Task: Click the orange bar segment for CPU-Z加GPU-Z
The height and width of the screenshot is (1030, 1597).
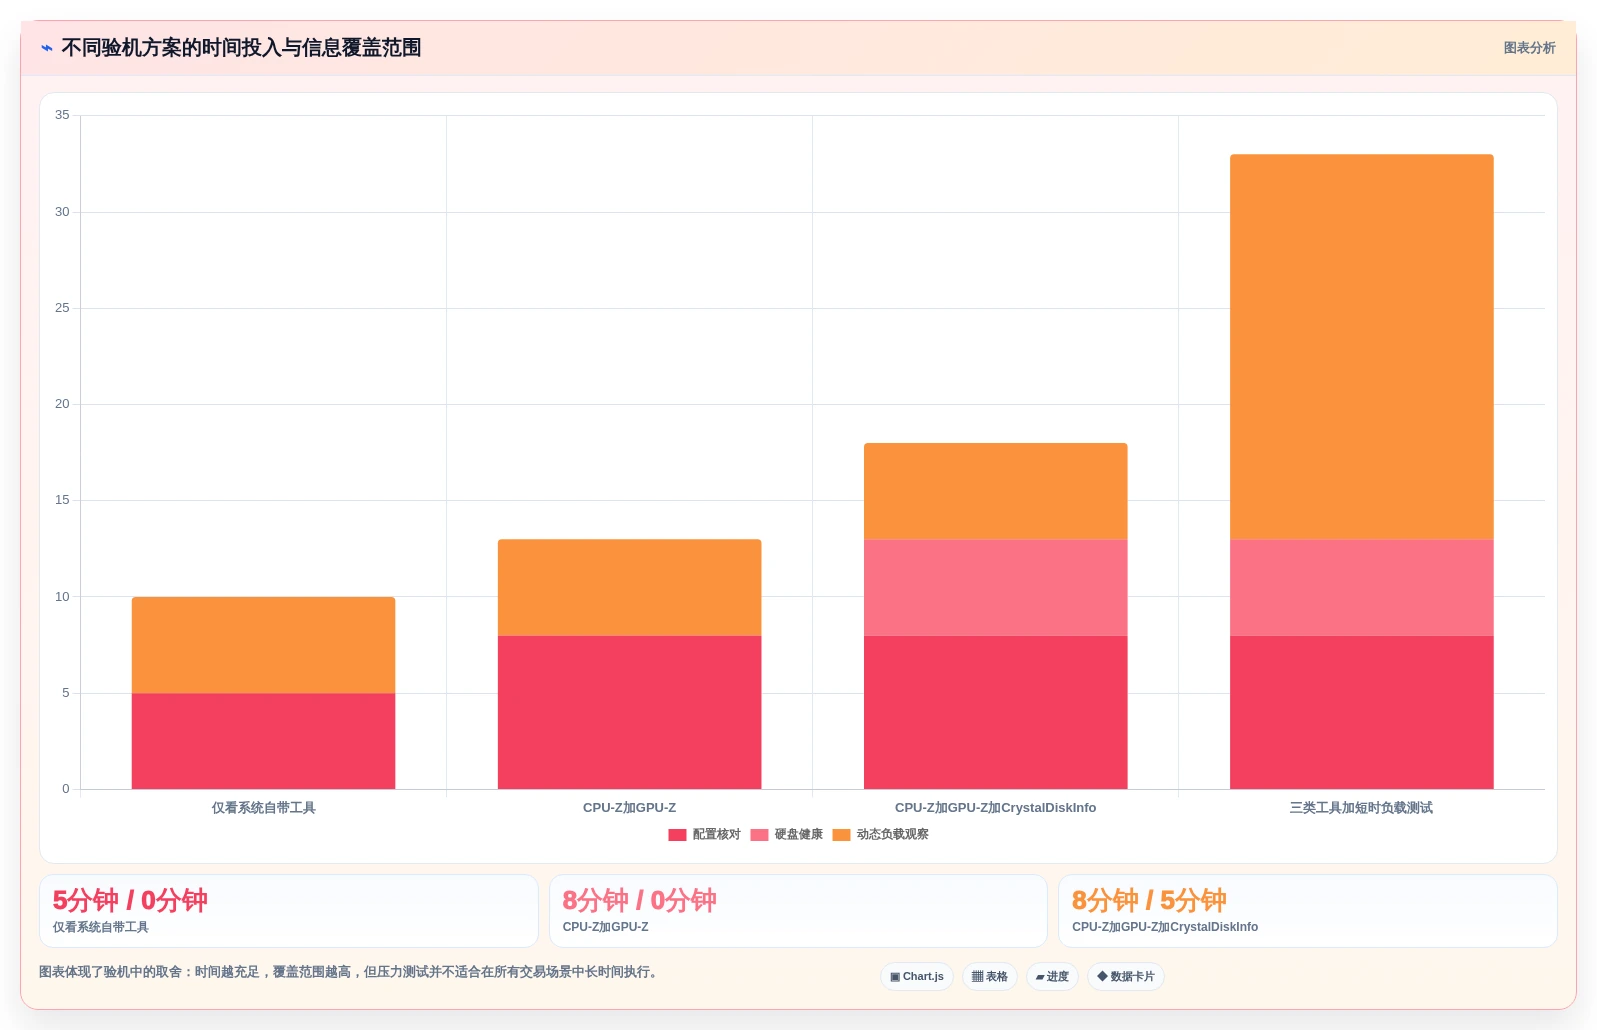Action: 629,588
